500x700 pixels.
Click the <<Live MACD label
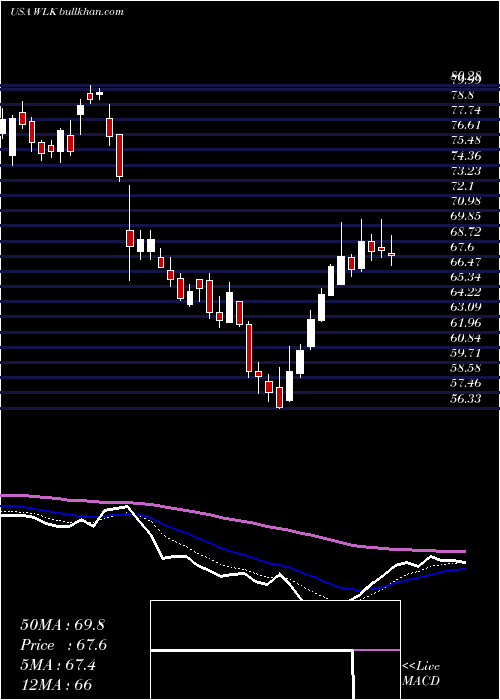point(421,674)
